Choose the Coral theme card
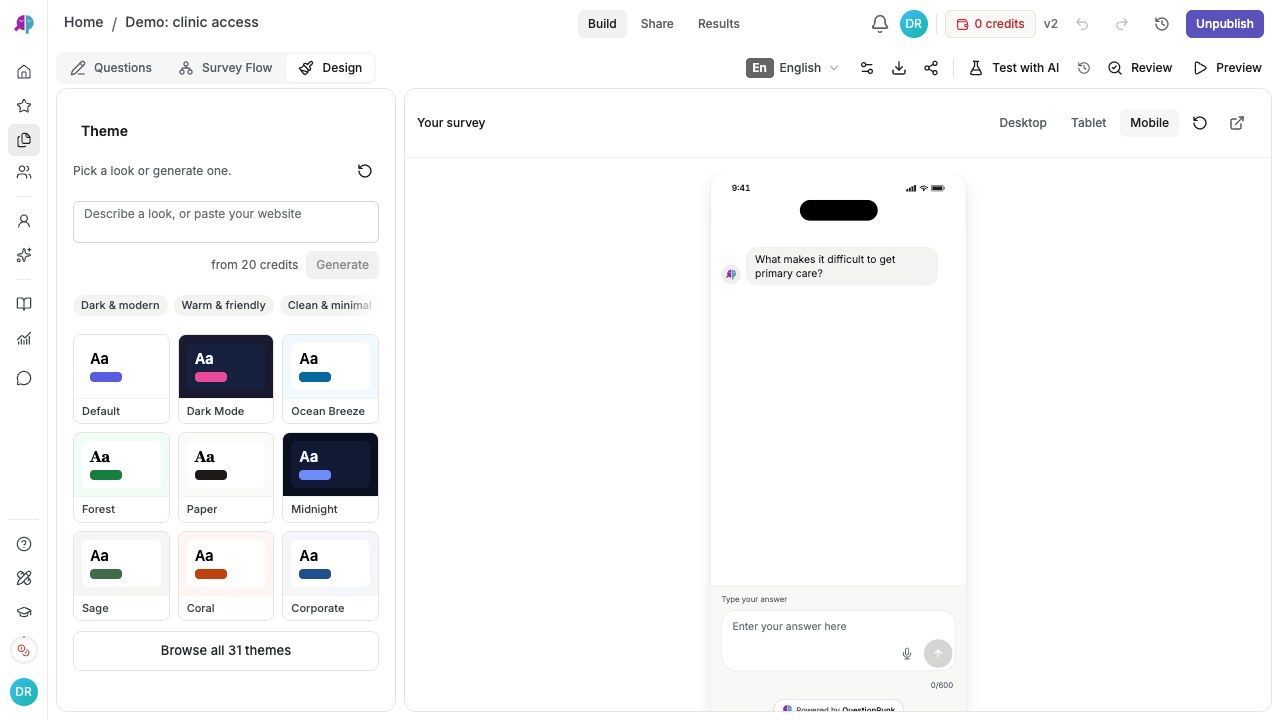Viewport: 1280px width, 720px height. pos(226,576)
